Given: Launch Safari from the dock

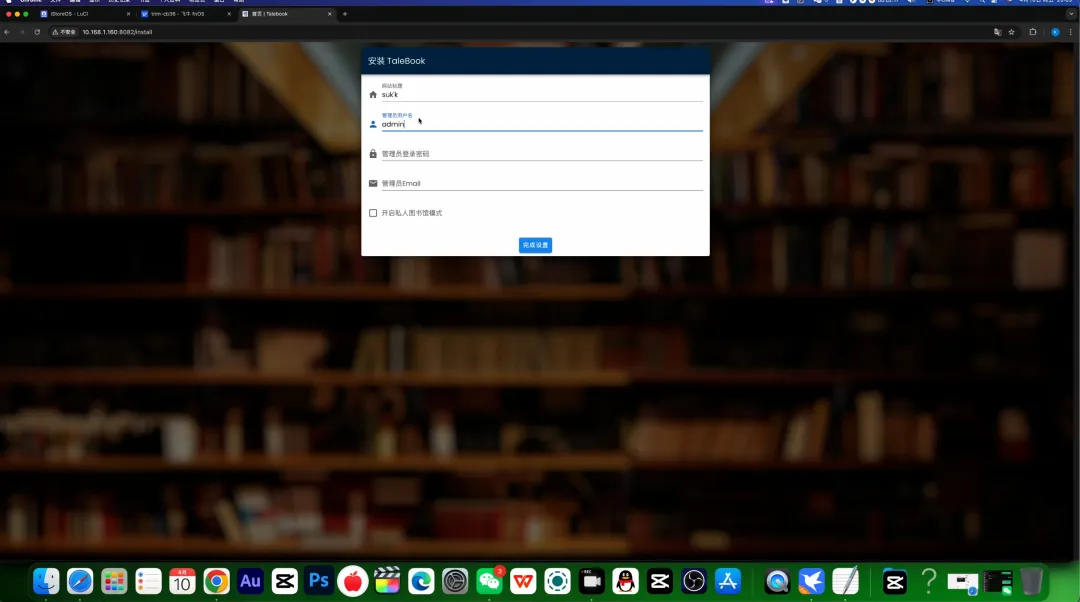Looking at the screenshot, I should tap(80, 581).
